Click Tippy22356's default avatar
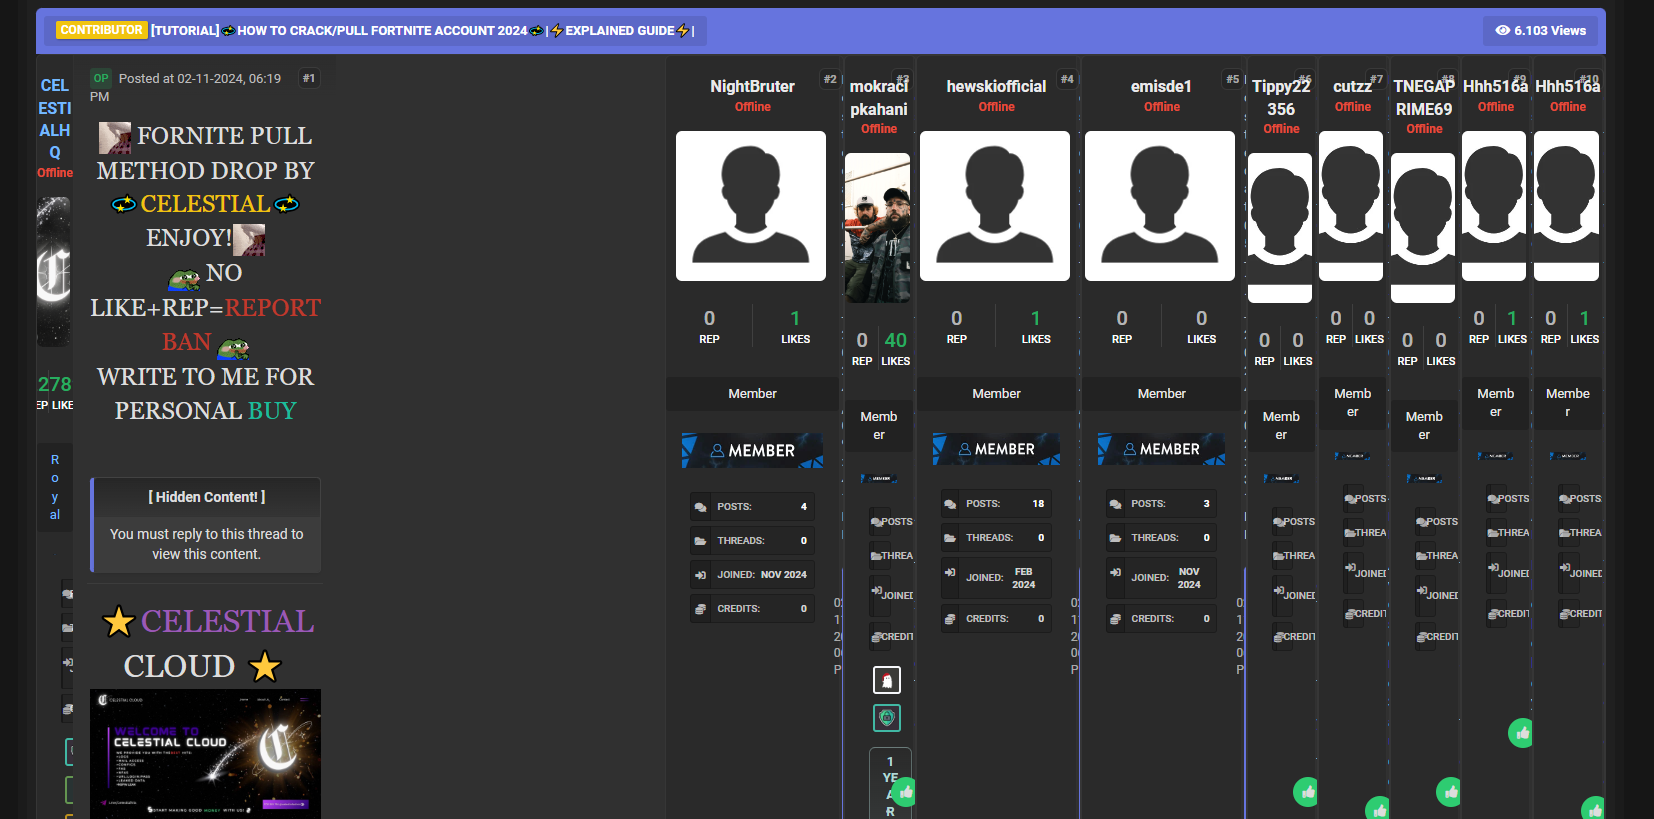The height and width of the screenshot is (819, 1654). [1280, 228]
